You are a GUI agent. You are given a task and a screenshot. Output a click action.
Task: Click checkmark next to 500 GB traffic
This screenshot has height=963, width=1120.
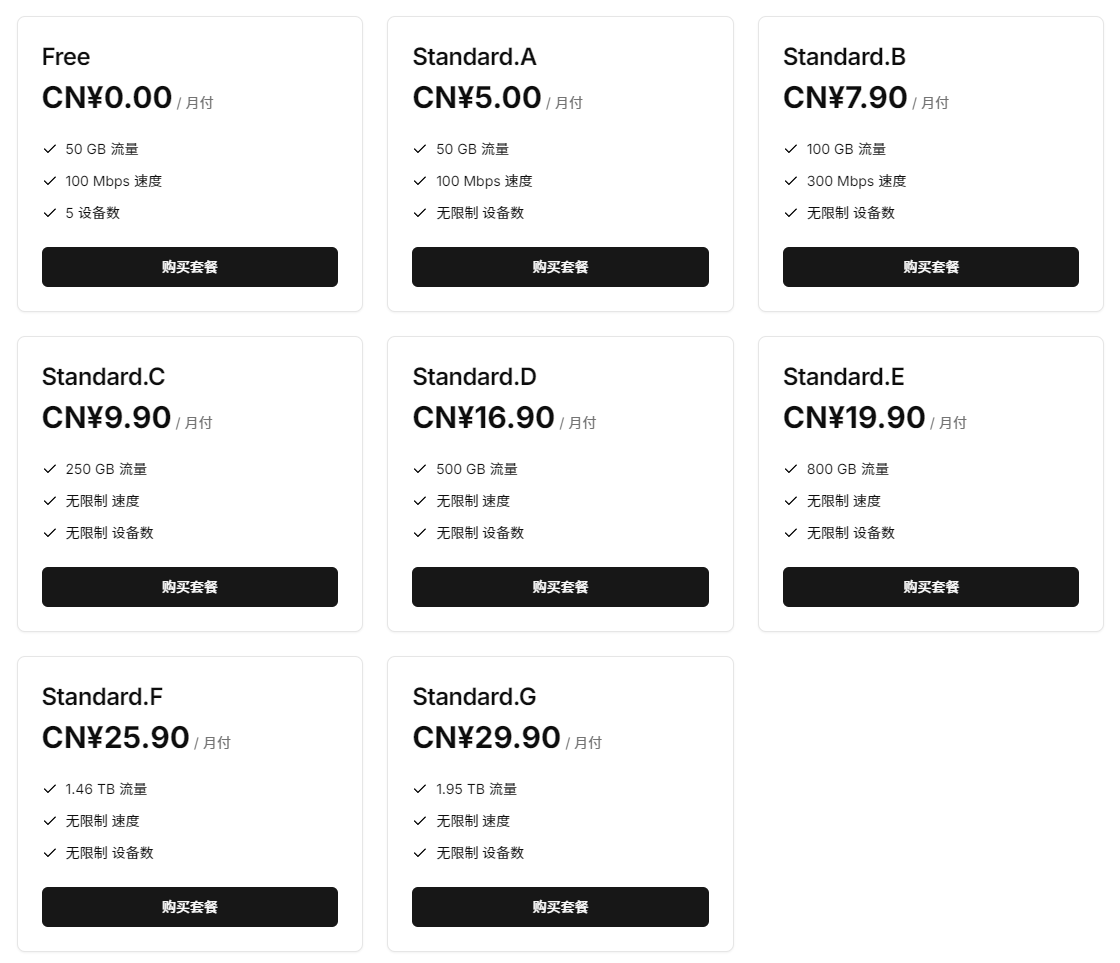click(420, 469)
